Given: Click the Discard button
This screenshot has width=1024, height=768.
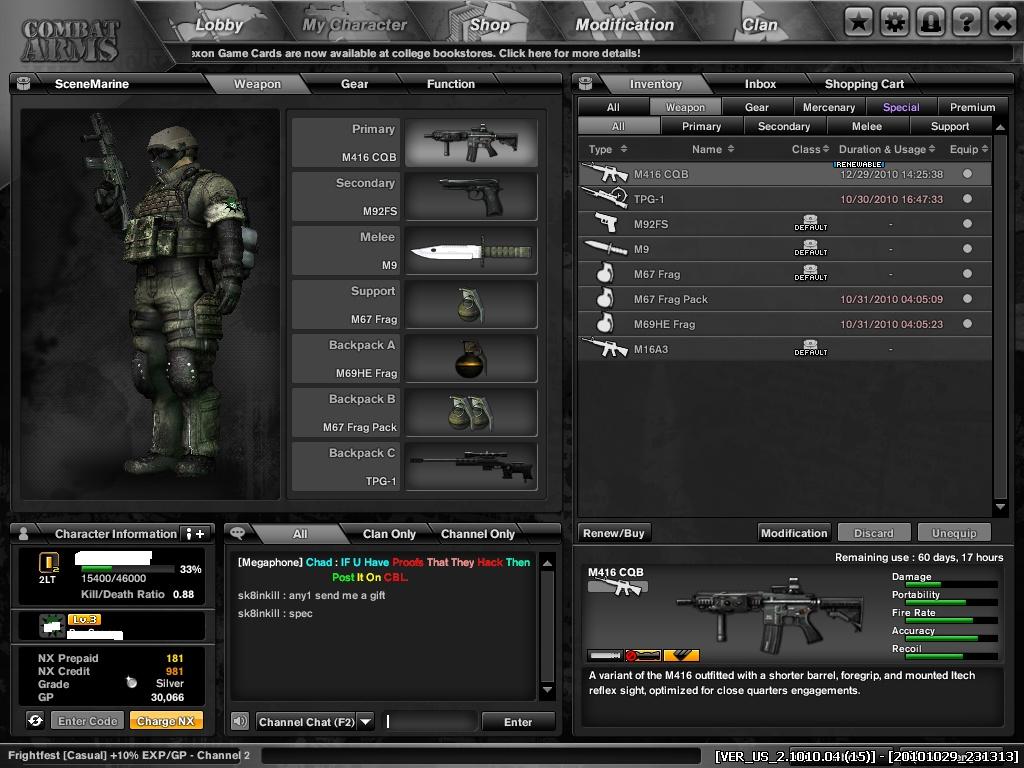Looking at the screenshot, I should pyautogui.click(x=874, y=533).
